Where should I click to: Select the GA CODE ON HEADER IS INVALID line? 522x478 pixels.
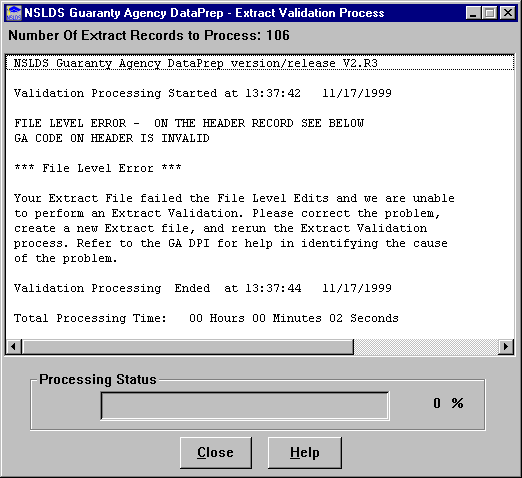[x=112, y=138]
